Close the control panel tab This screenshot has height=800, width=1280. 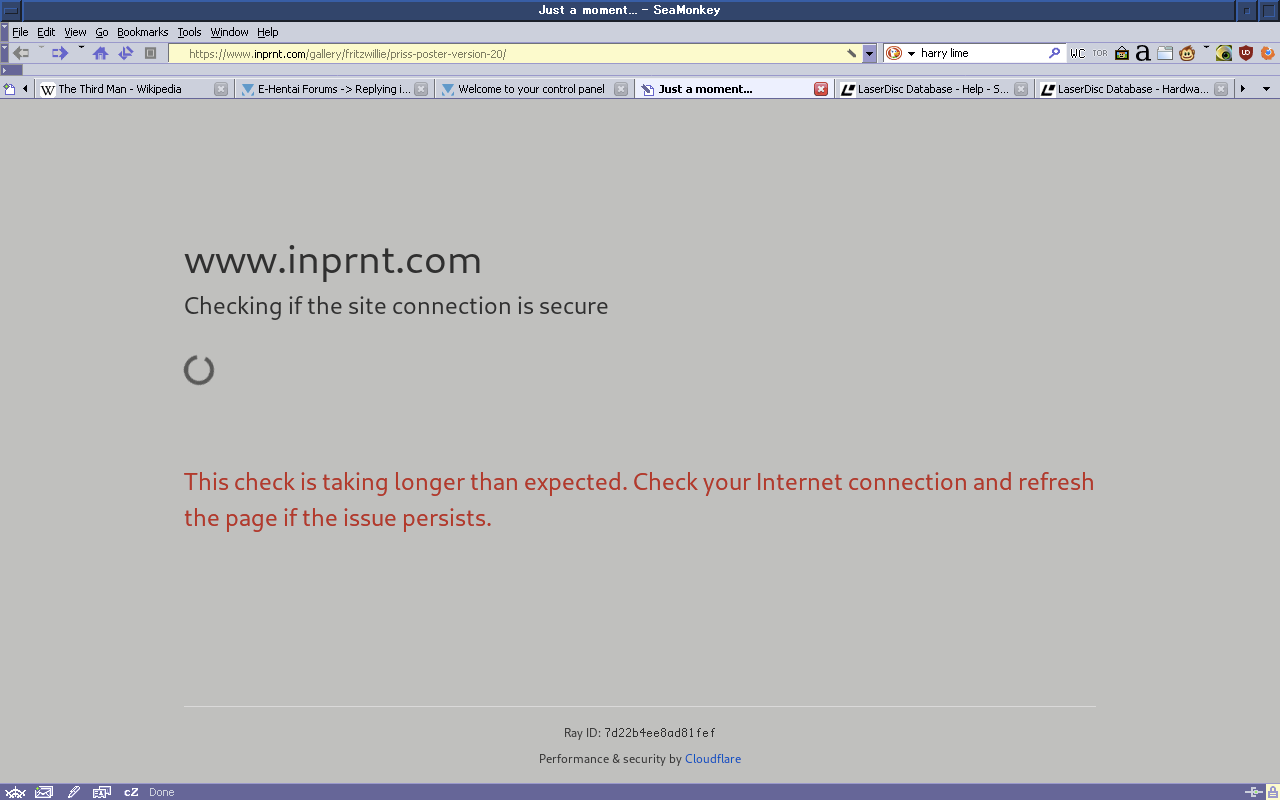click(x=621, y=89)
